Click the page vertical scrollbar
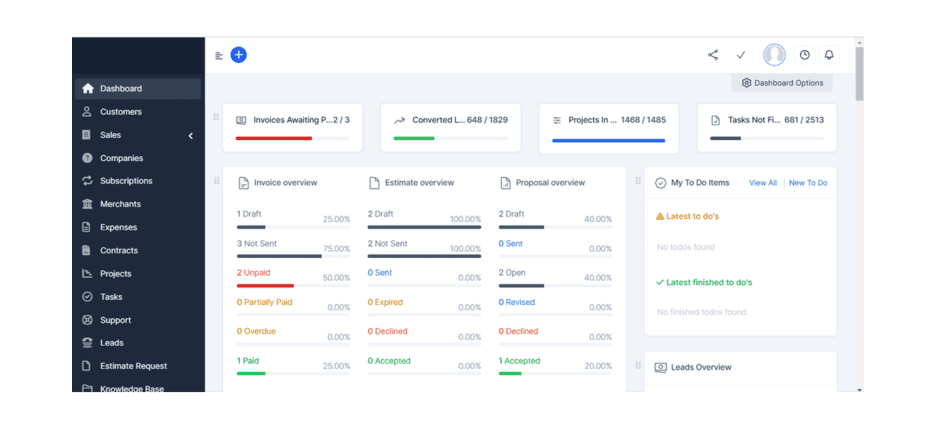Image resolution: width=937 pixels, height=429 pixels. click(x=859, y=75)
